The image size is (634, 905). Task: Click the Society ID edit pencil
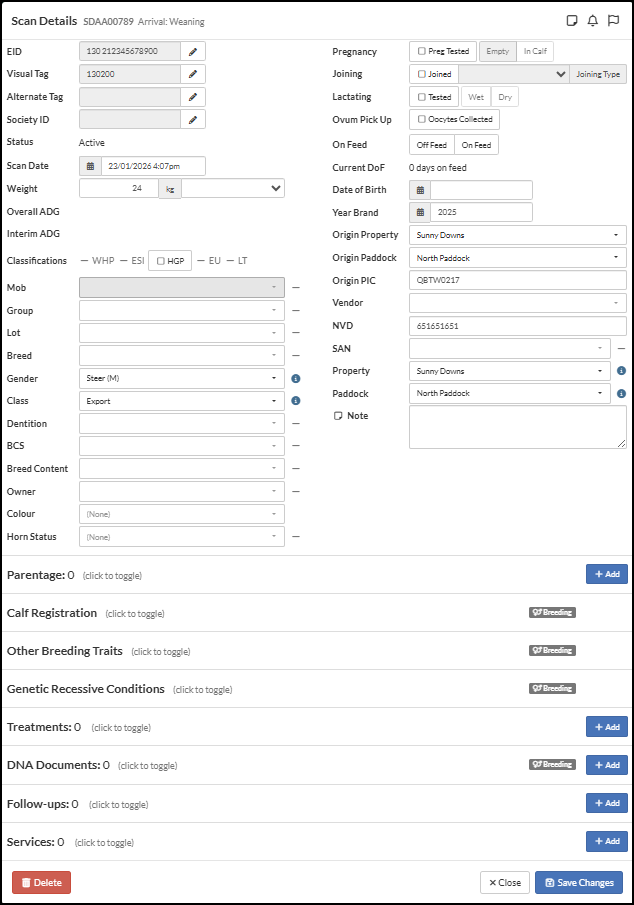pos(193,120)
